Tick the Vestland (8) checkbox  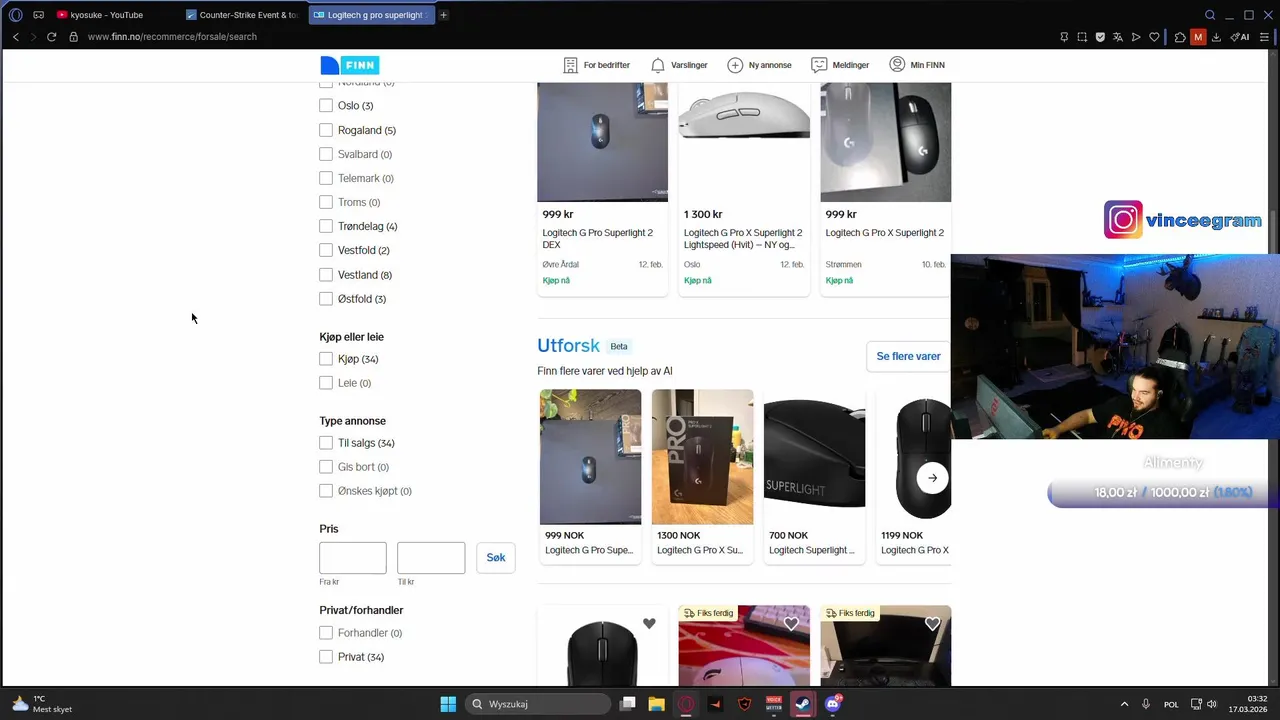pyautogui.click(x=326, y=275)
